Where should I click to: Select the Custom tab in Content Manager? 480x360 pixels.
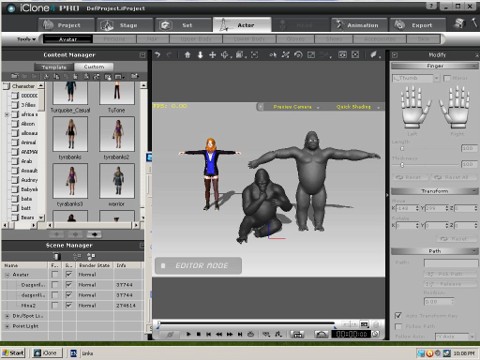pos(94,67)
